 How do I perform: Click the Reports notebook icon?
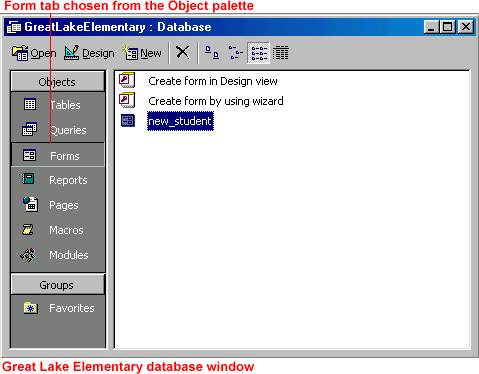pos(28,179)
